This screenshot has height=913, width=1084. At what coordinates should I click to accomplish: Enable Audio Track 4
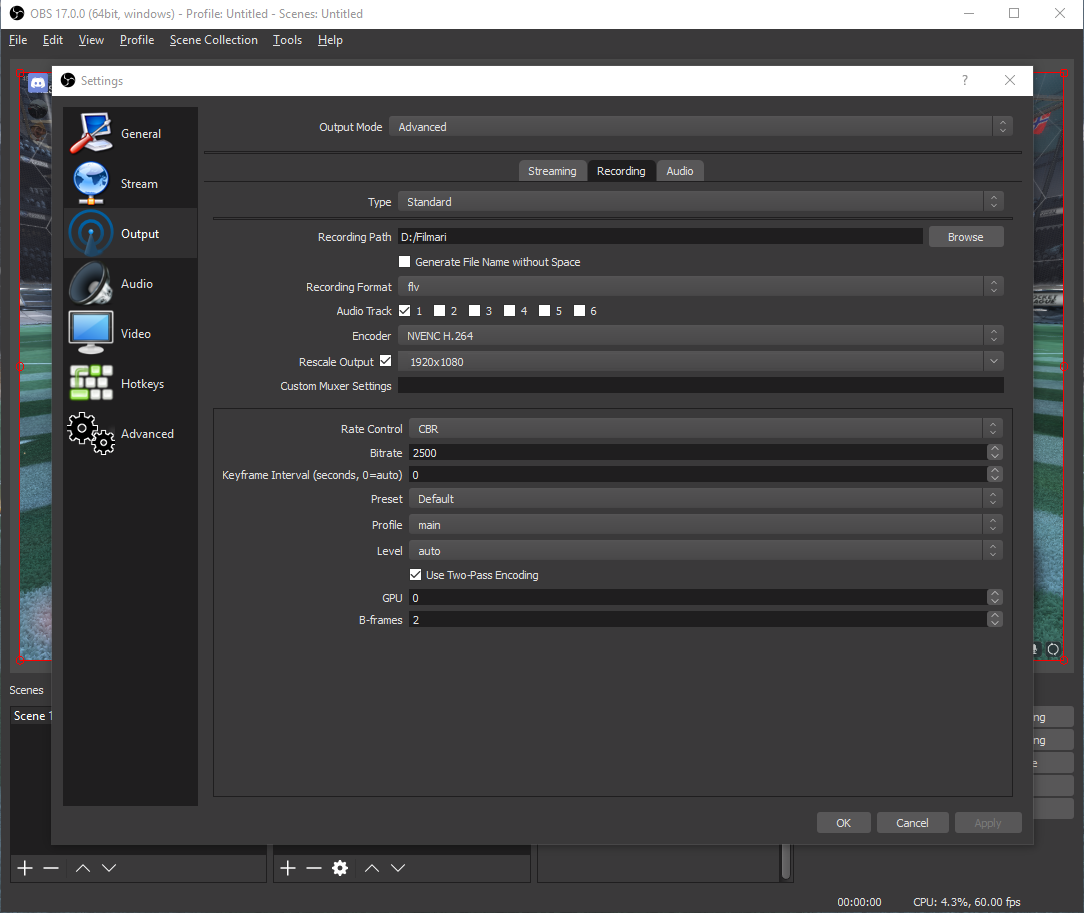pos(510,310)
